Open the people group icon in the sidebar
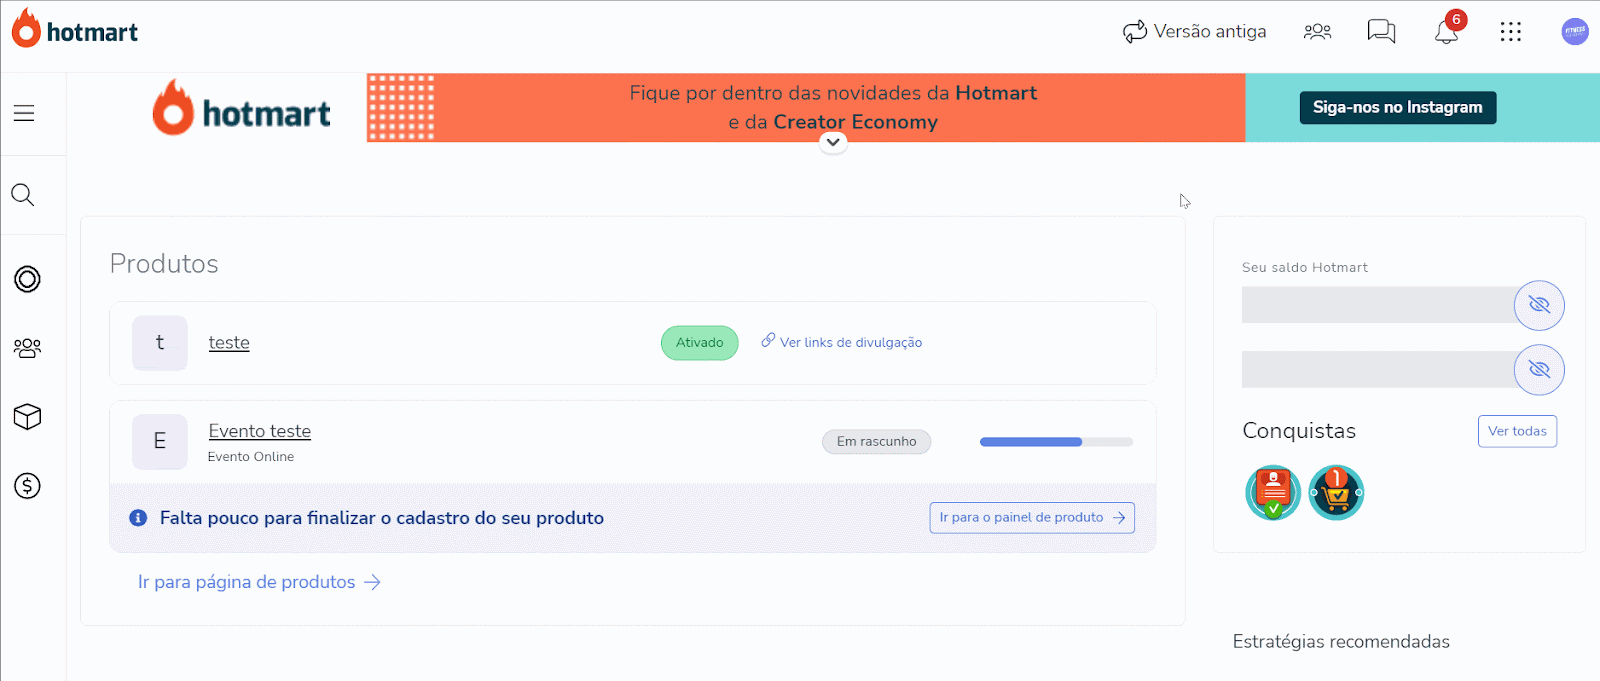 tap(27, 348)
